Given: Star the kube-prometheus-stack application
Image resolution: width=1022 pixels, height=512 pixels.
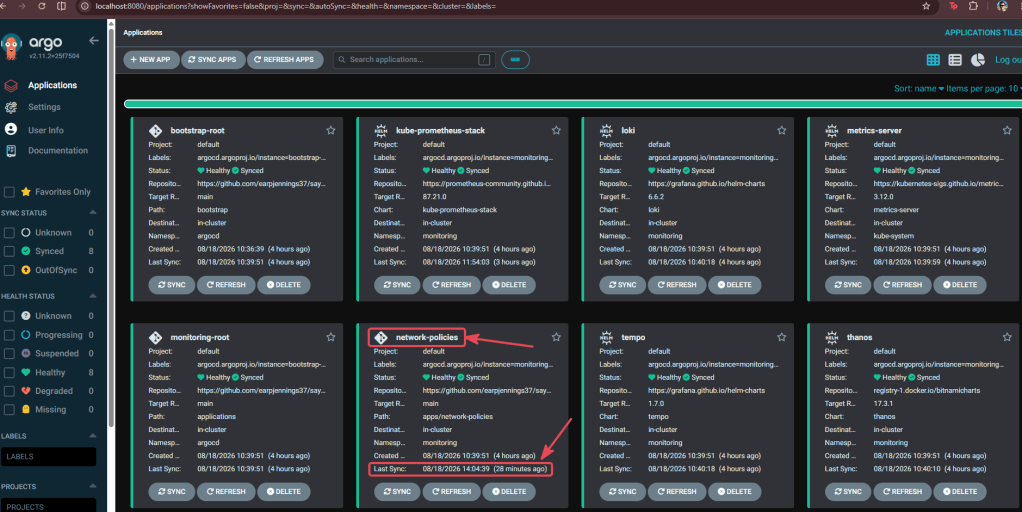Looking at the screenshot, I should [556, 130].
